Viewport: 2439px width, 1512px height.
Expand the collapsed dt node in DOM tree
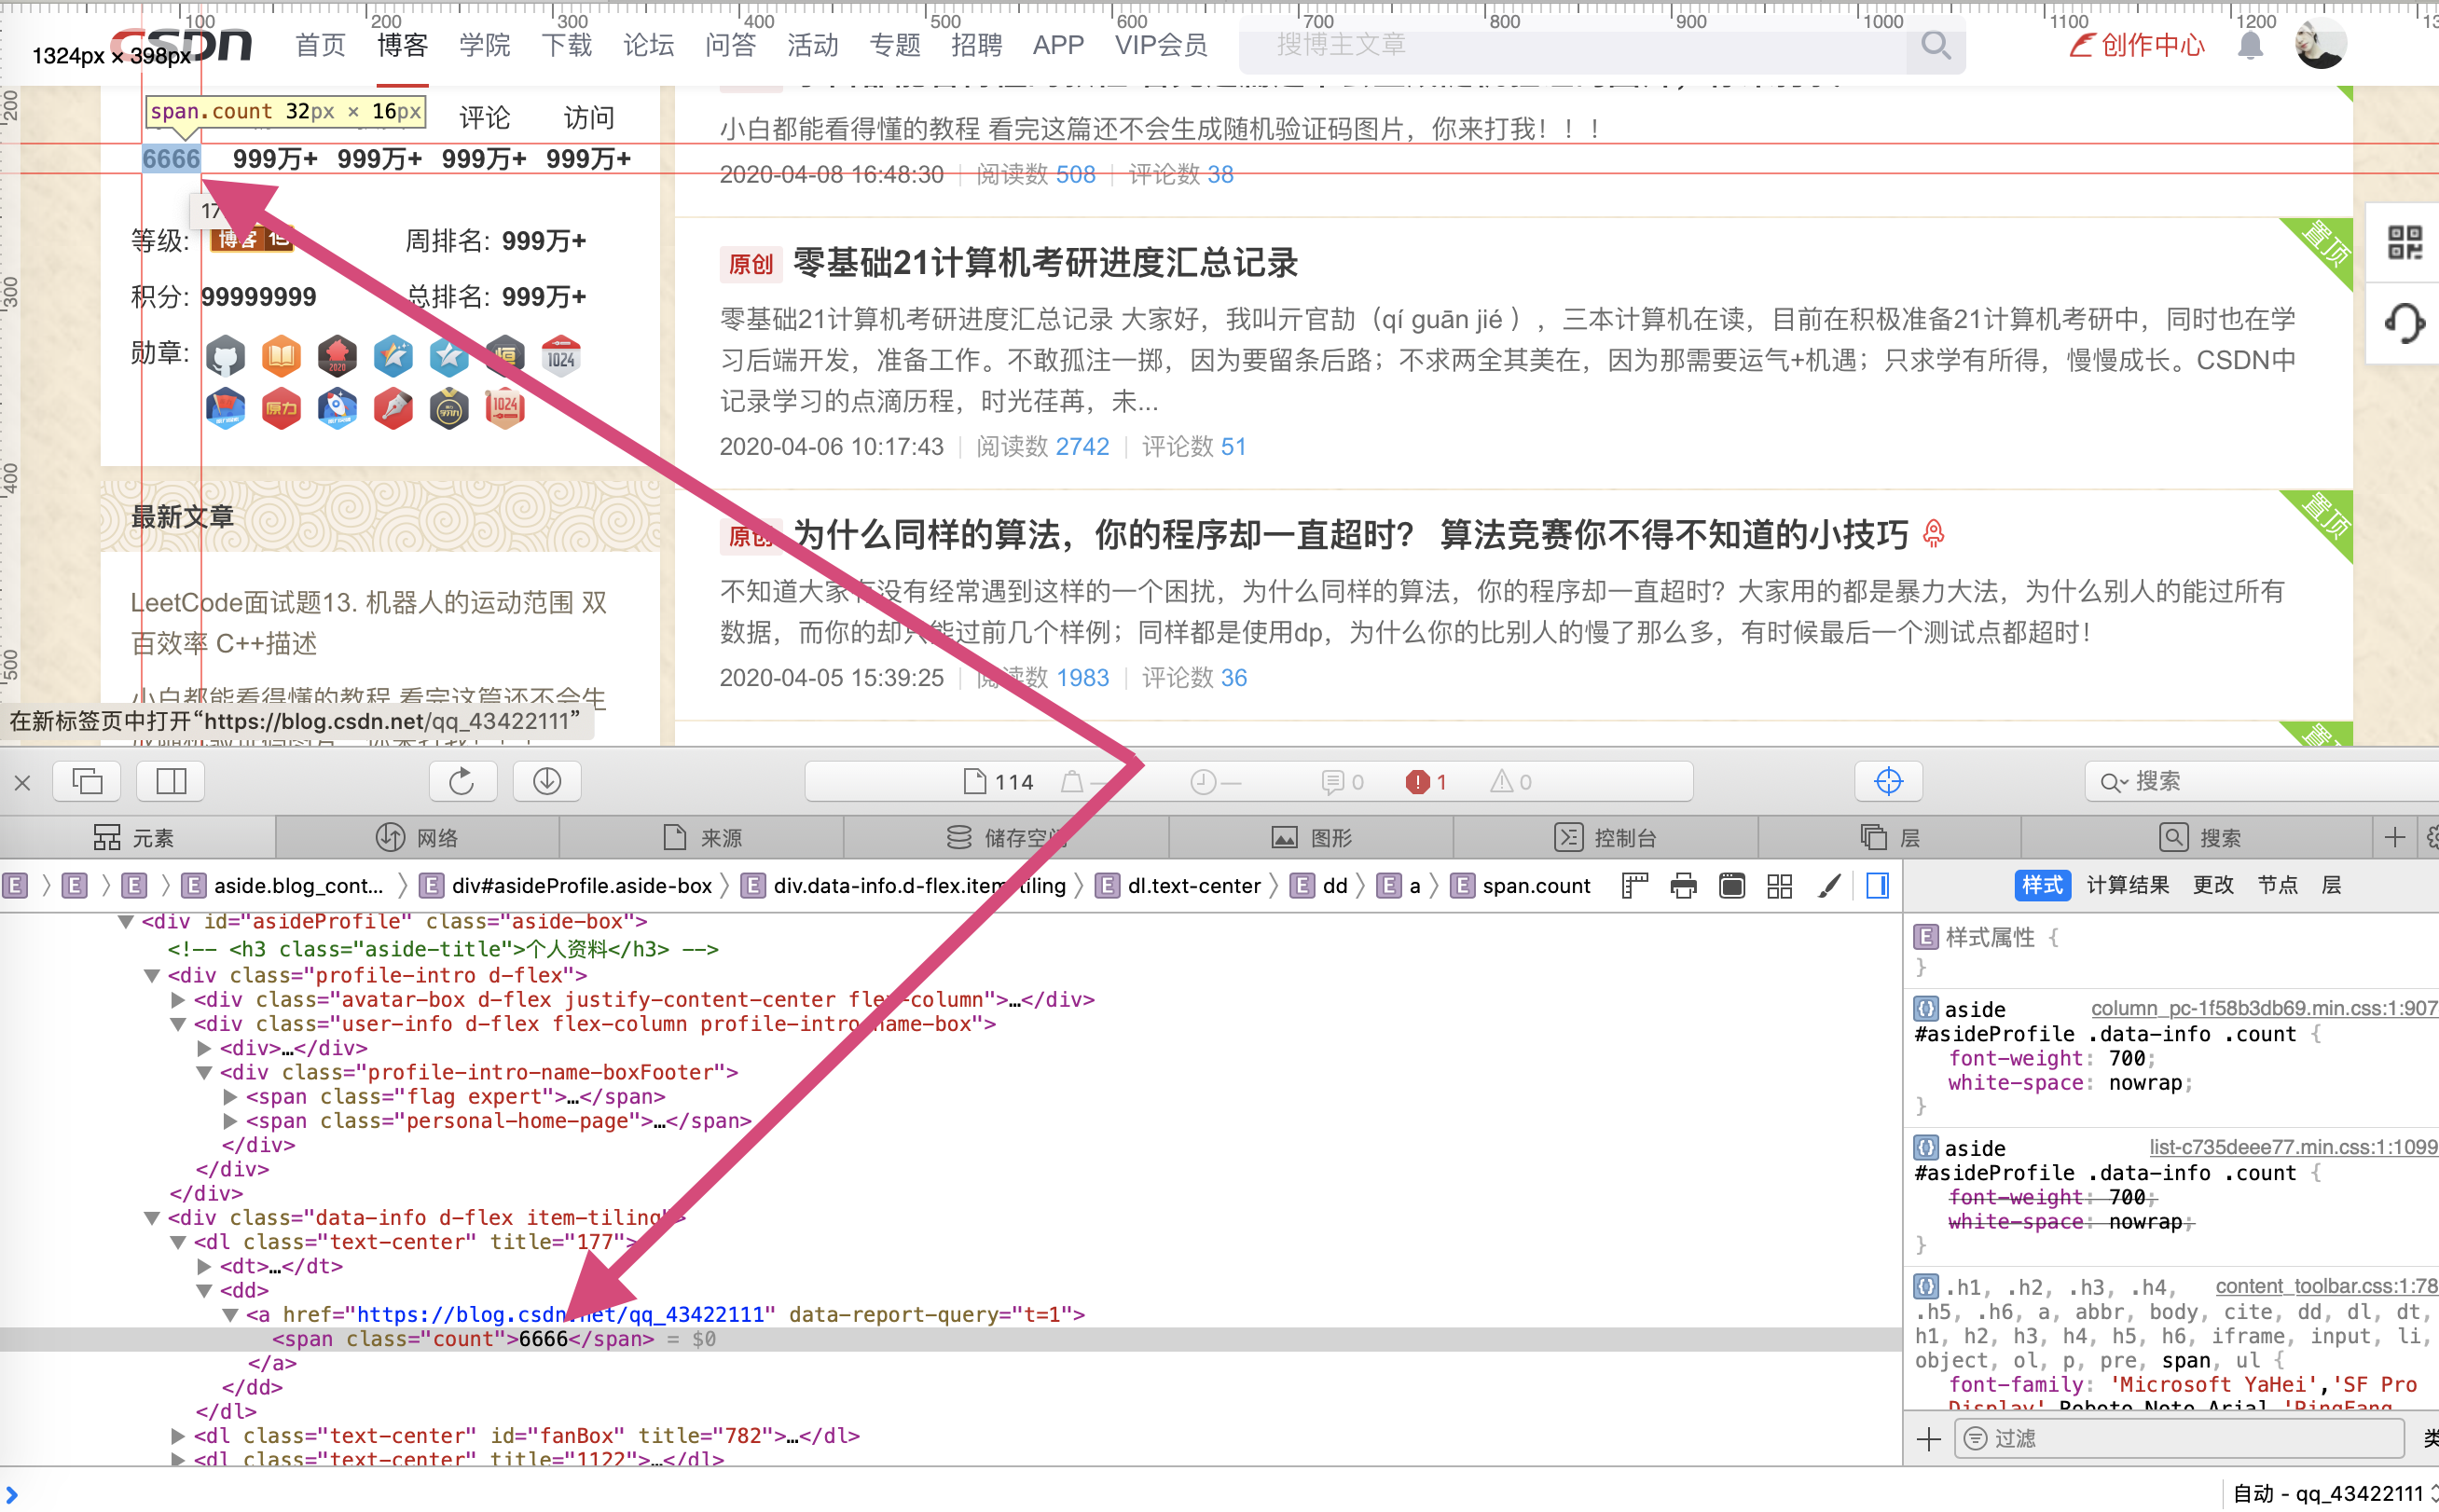pos(204,1265)
